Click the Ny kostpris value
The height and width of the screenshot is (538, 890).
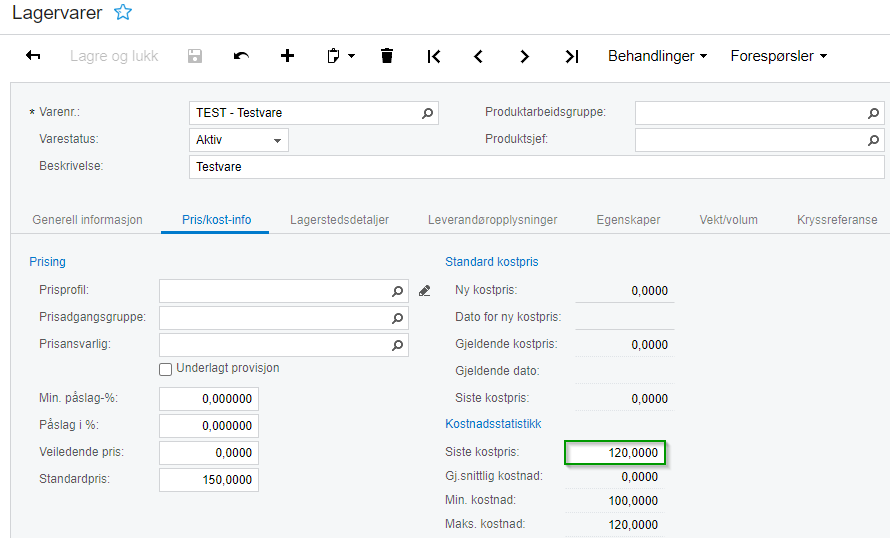coord(624,291)
